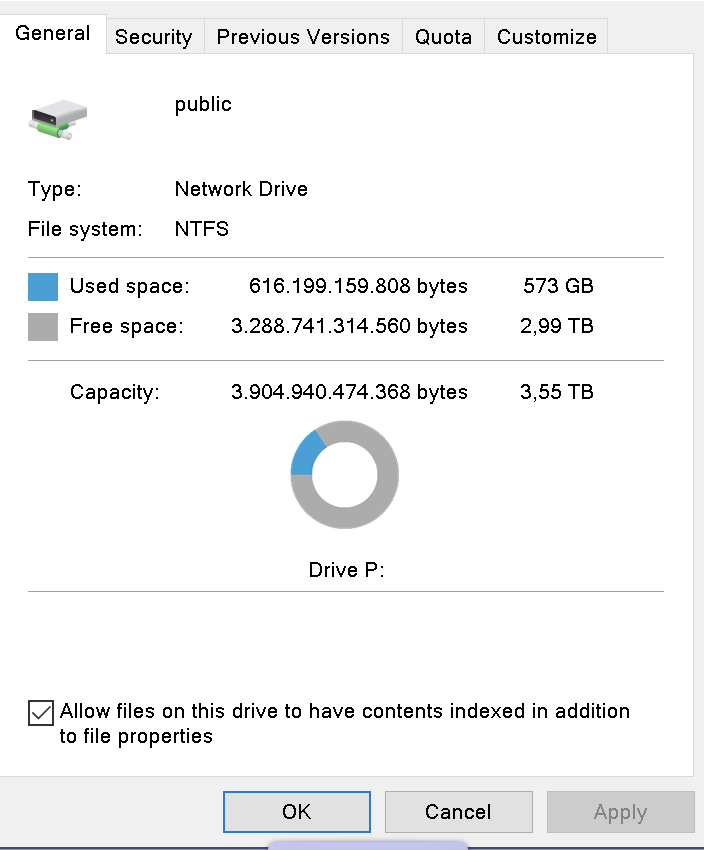Click the blue Used space swatch
This screenshot has width=704, height=850.
[43, 287]
